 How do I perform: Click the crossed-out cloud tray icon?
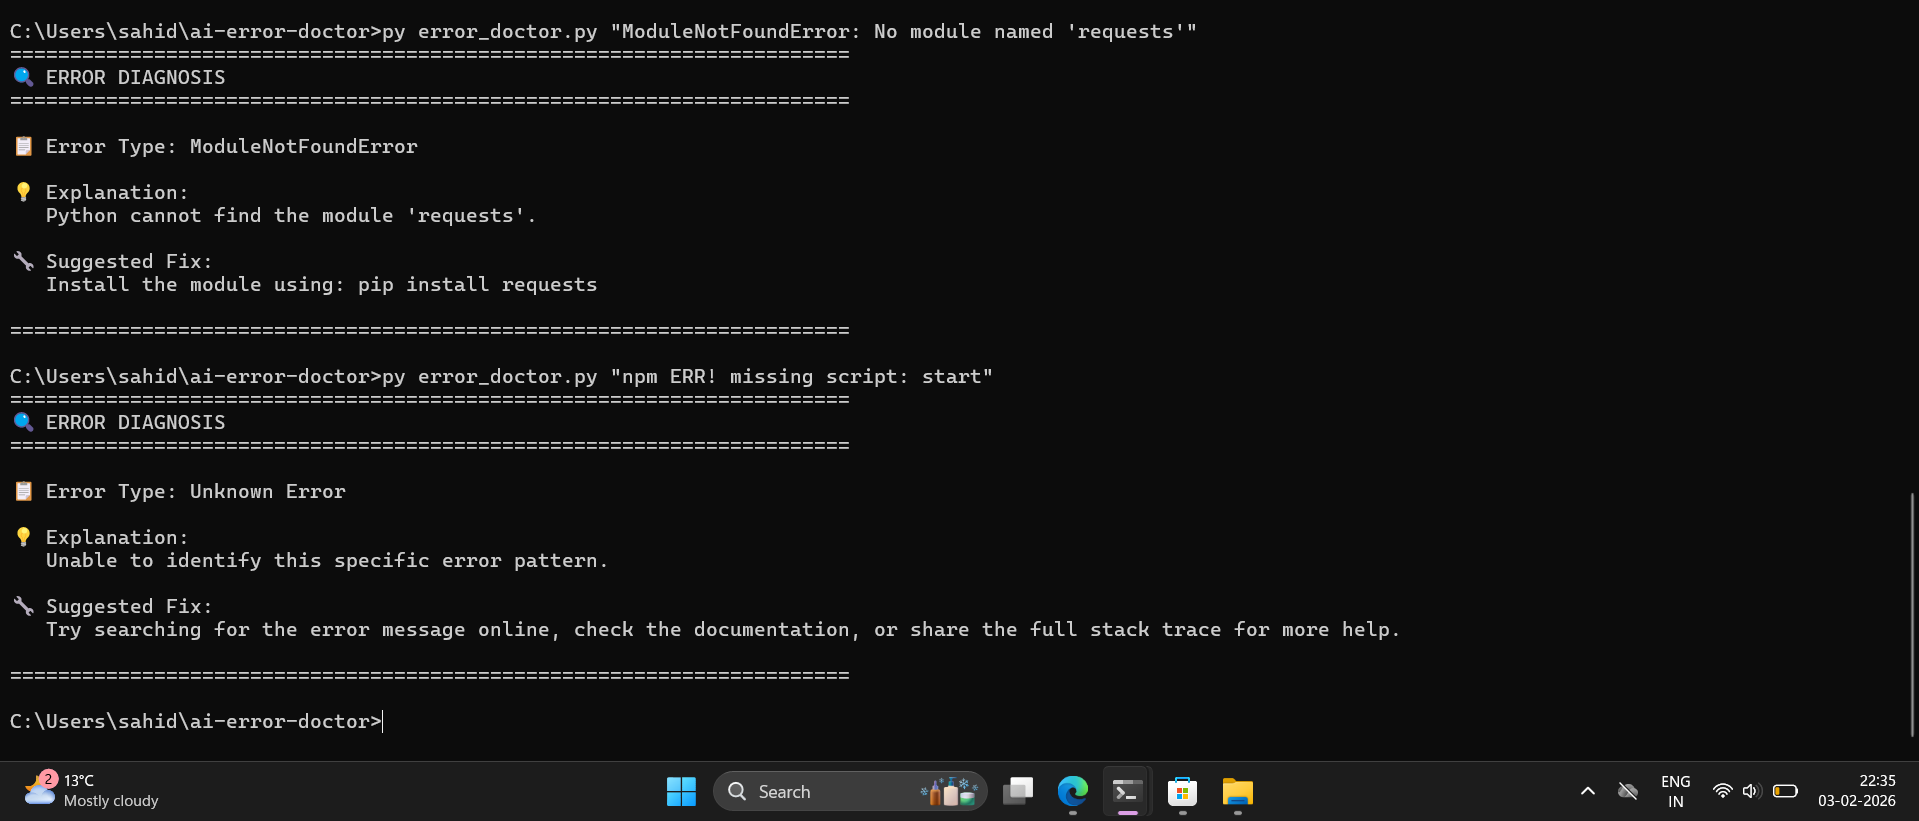[1628, 791]
